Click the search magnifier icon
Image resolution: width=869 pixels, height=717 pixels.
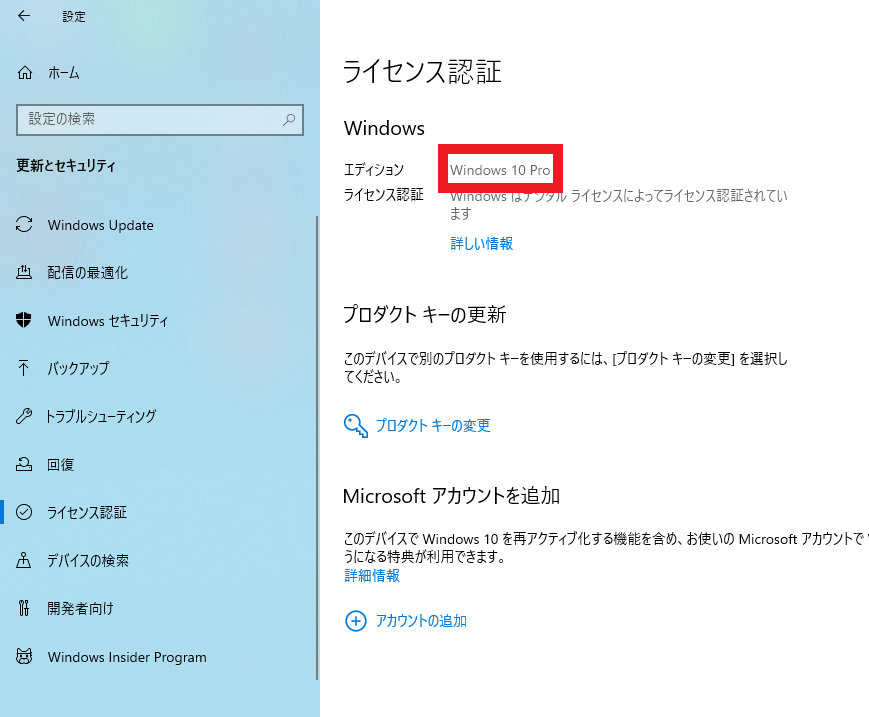[289, 119]
